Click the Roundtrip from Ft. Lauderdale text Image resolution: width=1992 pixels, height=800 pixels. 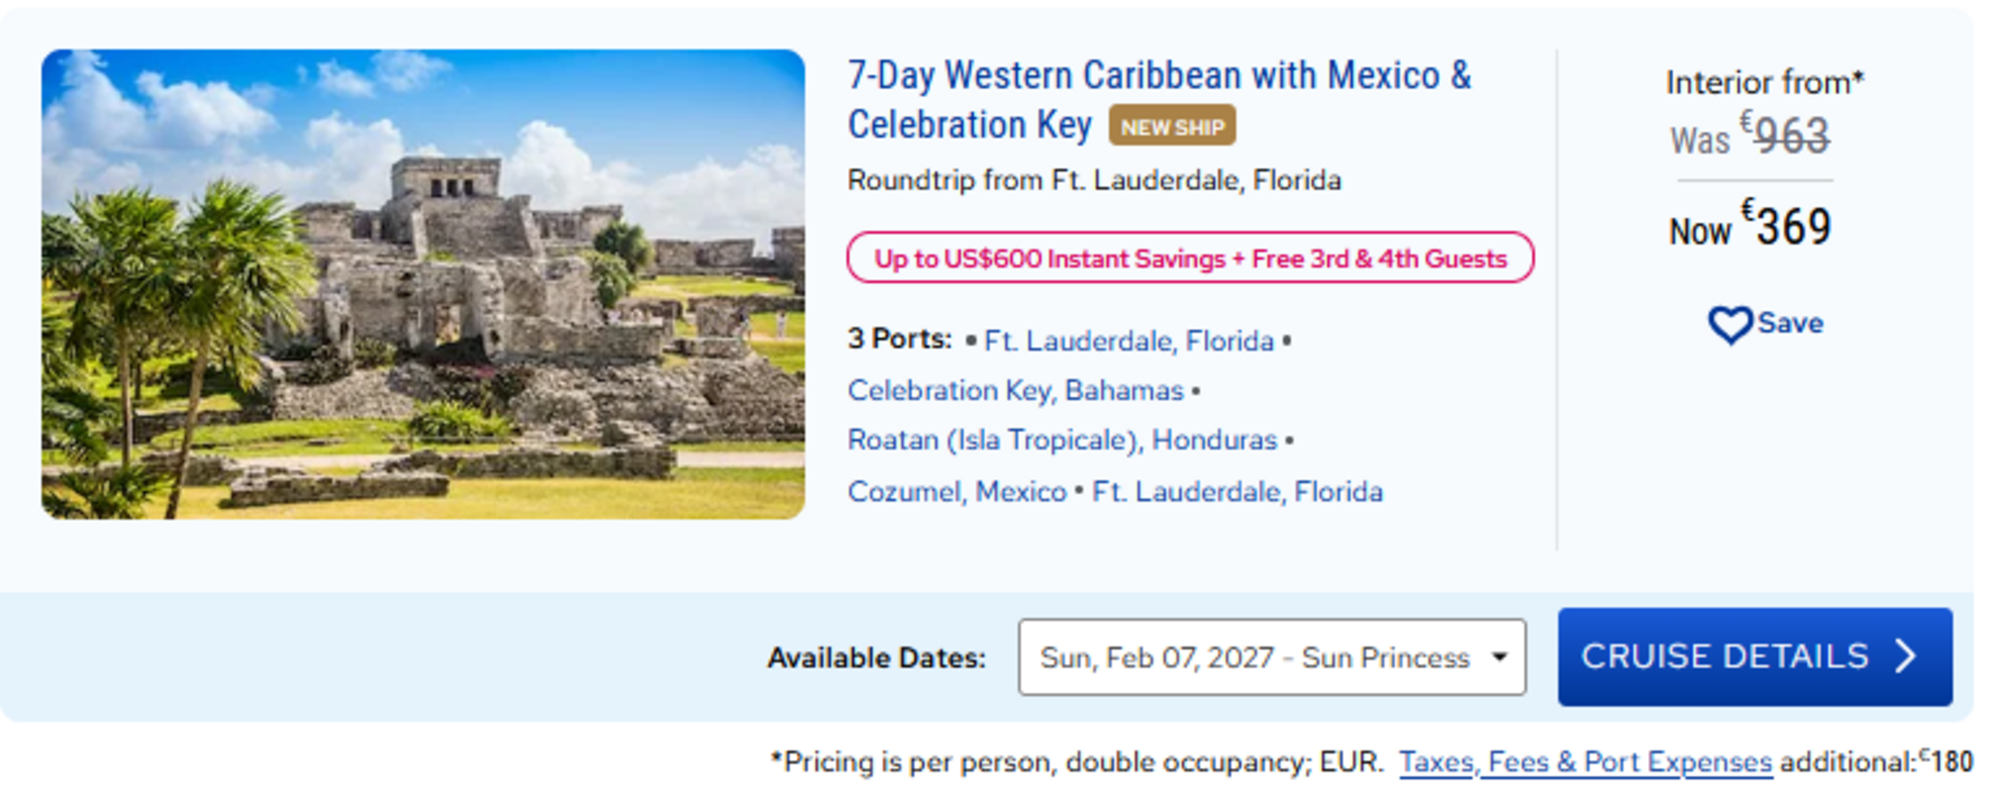point(1094,180)
